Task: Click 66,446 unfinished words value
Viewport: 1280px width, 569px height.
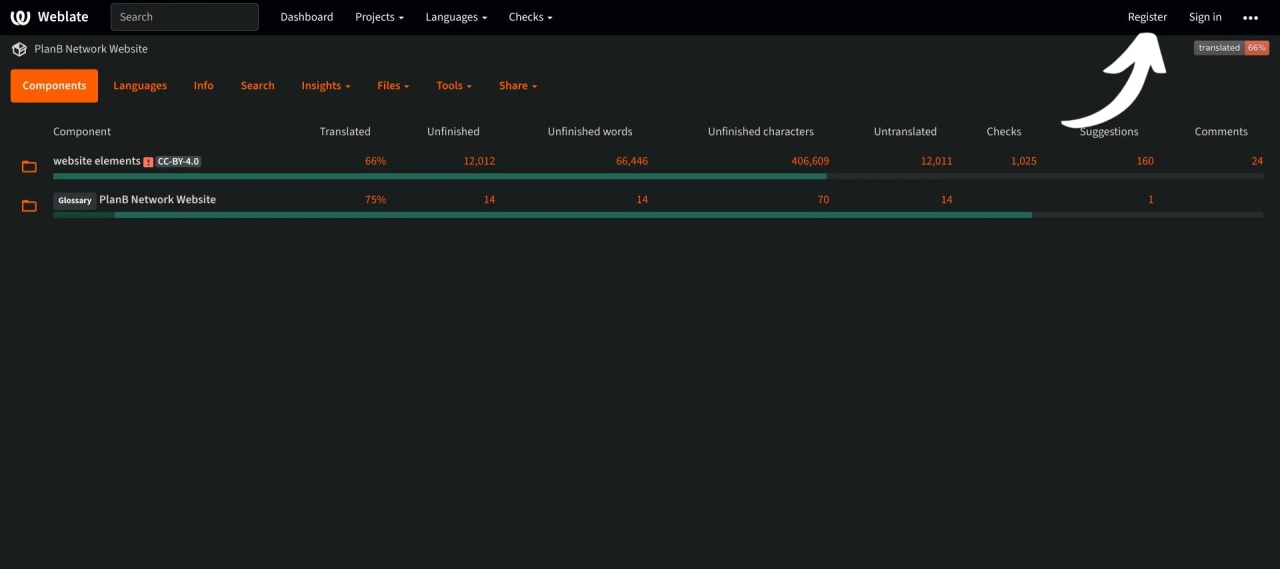Action: pyautogui.click(x=632, y=161)
